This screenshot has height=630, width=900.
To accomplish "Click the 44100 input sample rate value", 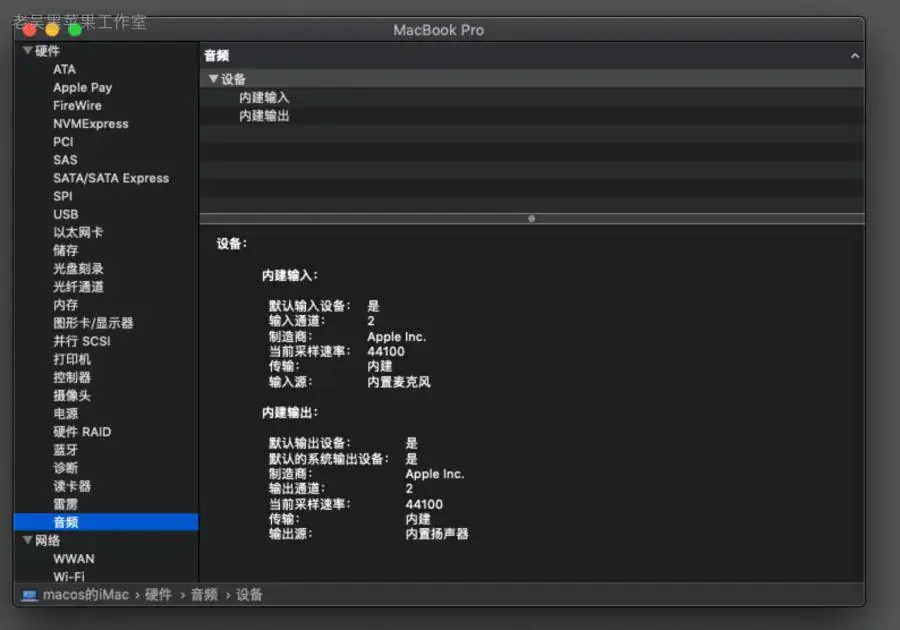I will 386,352.
